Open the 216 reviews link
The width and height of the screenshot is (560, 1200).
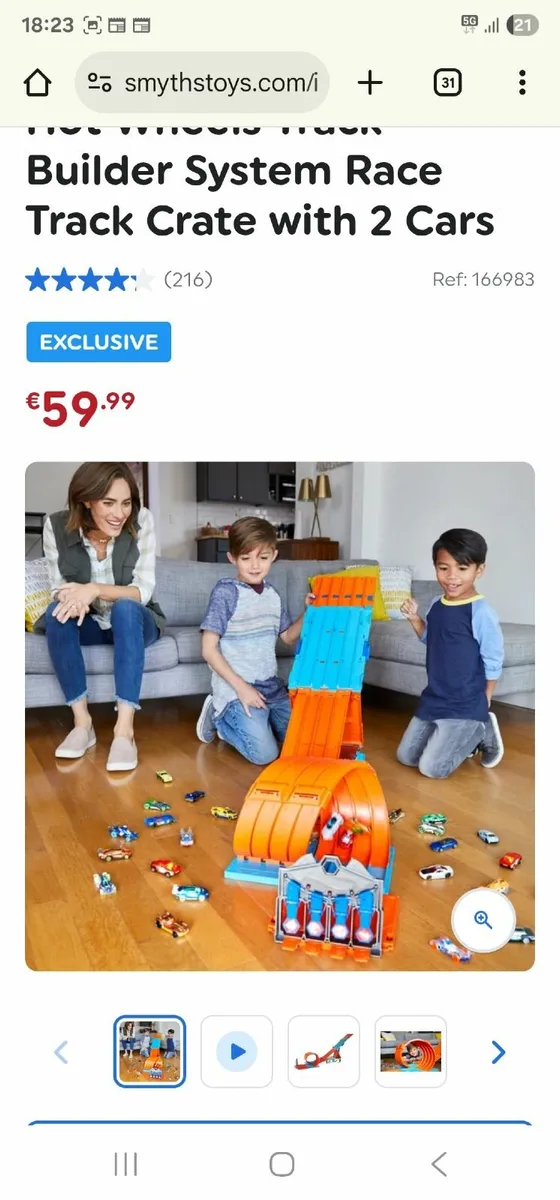point(188,280)
